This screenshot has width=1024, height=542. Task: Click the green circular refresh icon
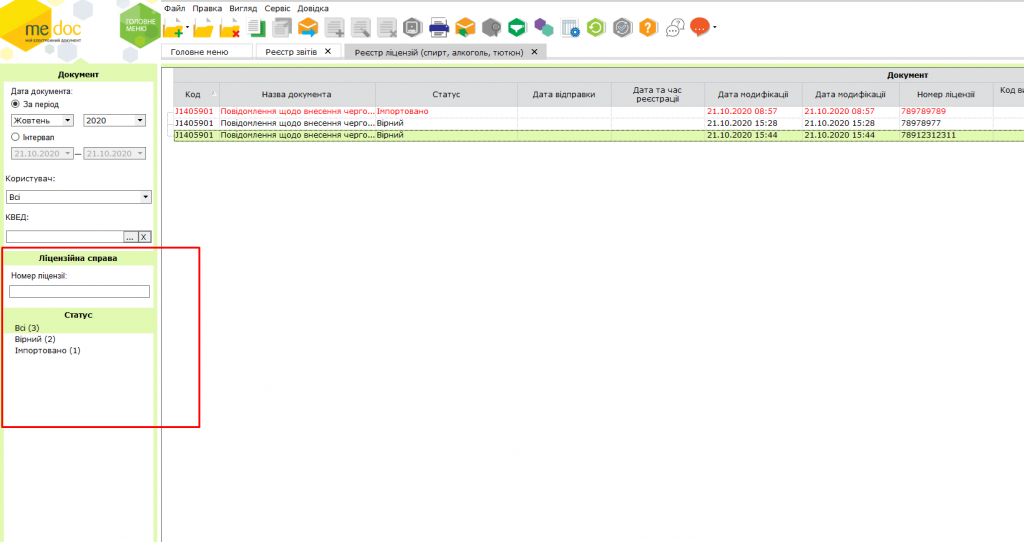(596, 27)
